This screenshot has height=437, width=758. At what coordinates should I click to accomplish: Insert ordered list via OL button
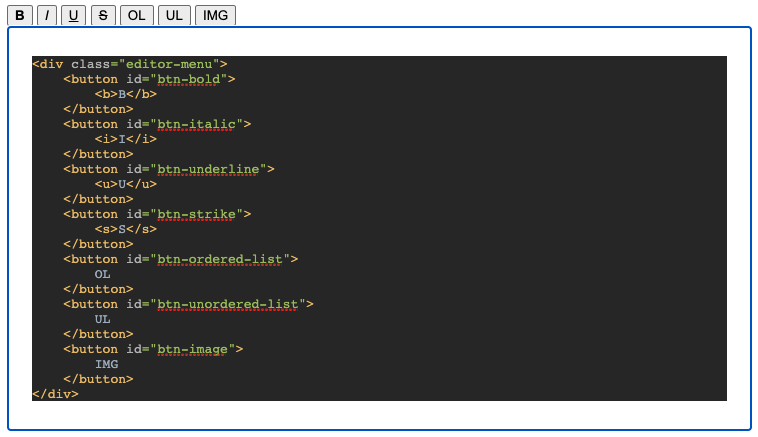tap(136, 15)
